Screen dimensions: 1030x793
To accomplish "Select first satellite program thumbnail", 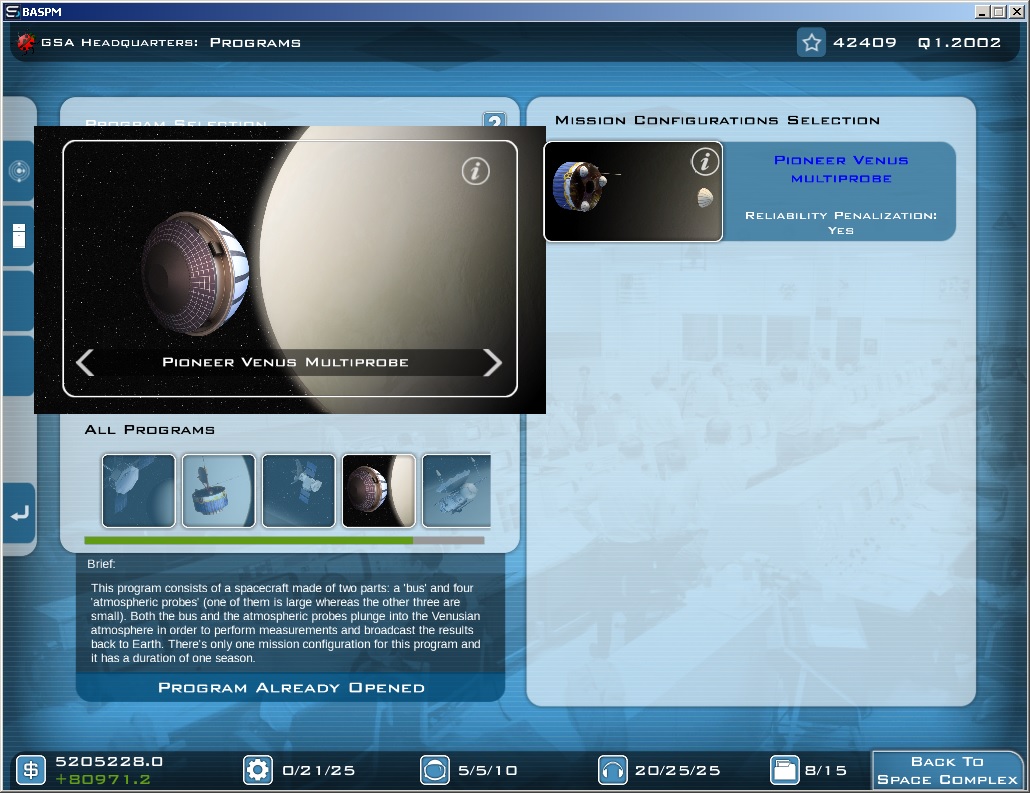I will pyautogui.click(x=139, y=491).
